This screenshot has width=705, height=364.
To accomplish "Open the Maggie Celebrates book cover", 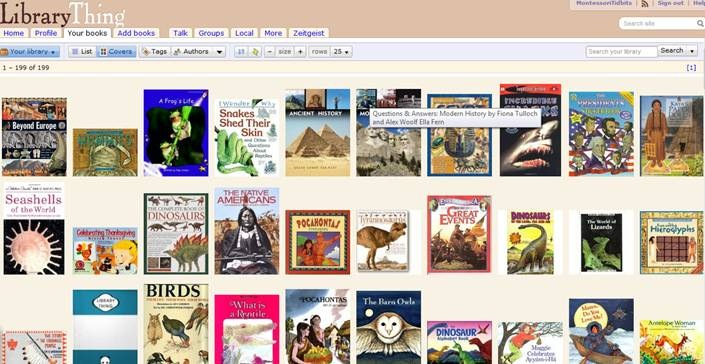I will pos(530,343).
